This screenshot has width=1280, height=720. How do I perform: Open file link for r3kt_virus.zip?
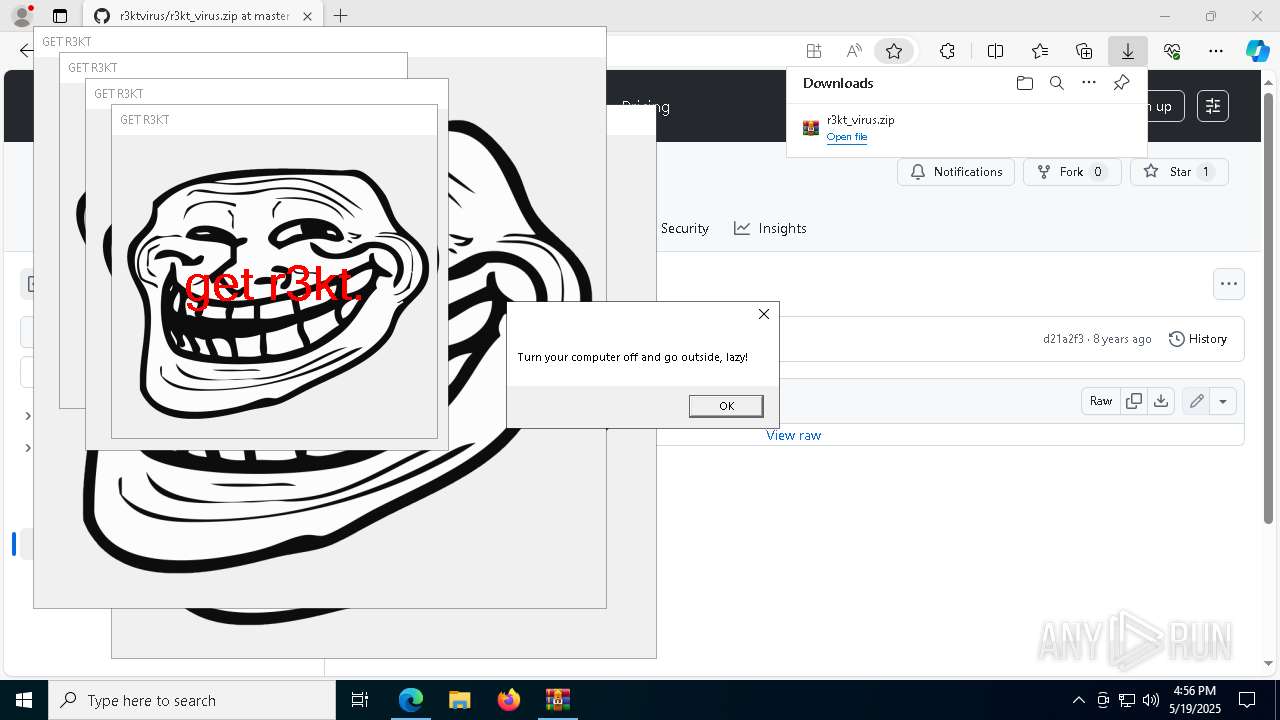(x=847, y=137)
